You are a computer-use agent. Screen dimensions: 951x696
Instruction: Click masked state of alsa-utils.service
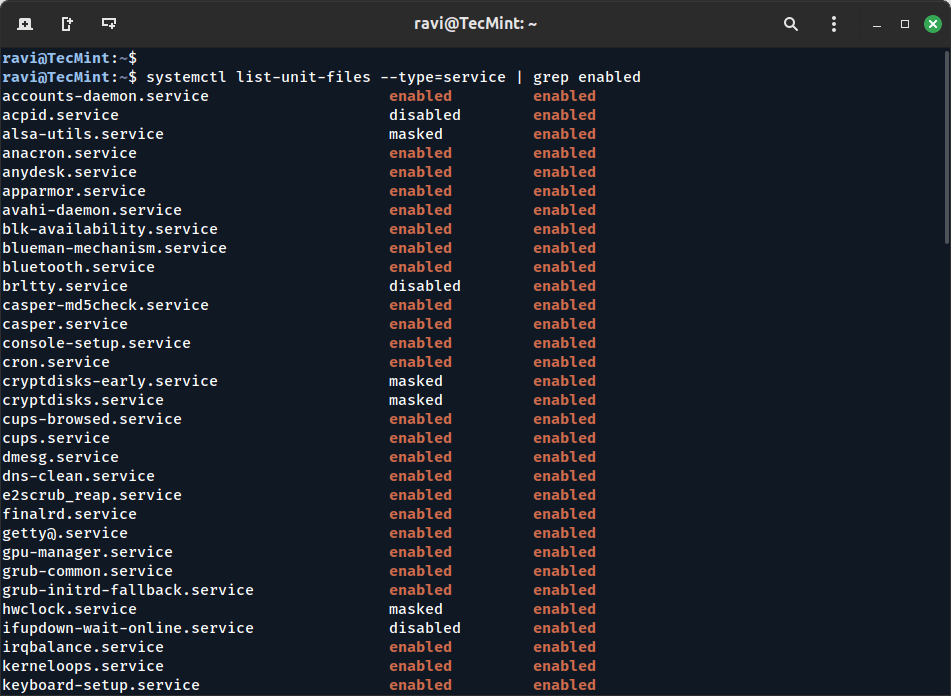(x=415, y=134)
